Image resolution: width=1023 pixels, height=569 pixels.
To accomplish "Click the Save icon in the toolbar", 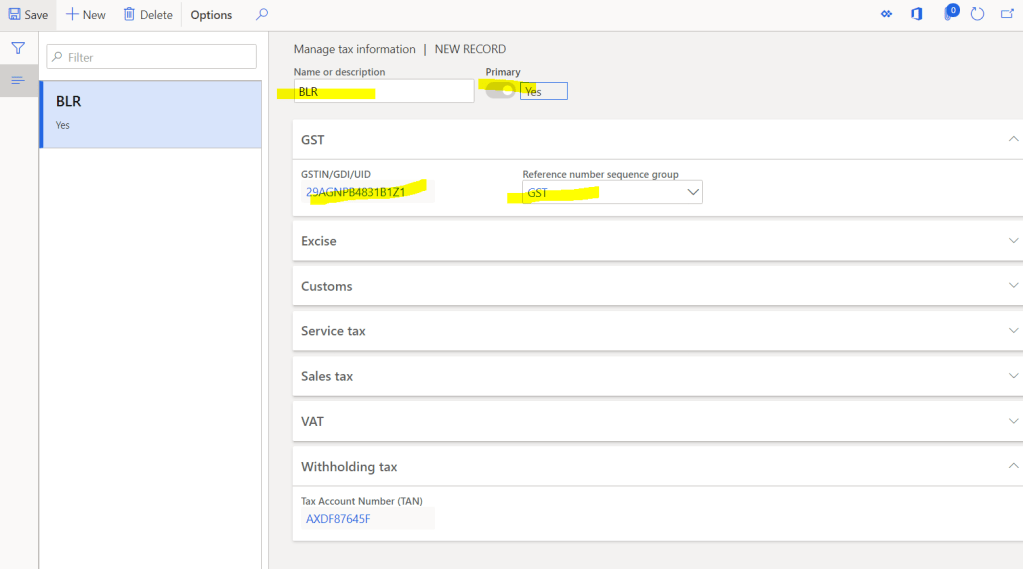I will [15, 15].
